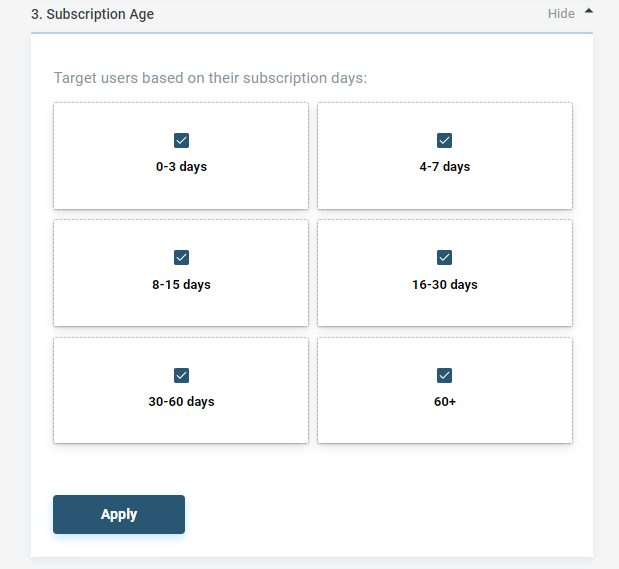Click the Hide link
619x569 pixels.
click(561, 14)
